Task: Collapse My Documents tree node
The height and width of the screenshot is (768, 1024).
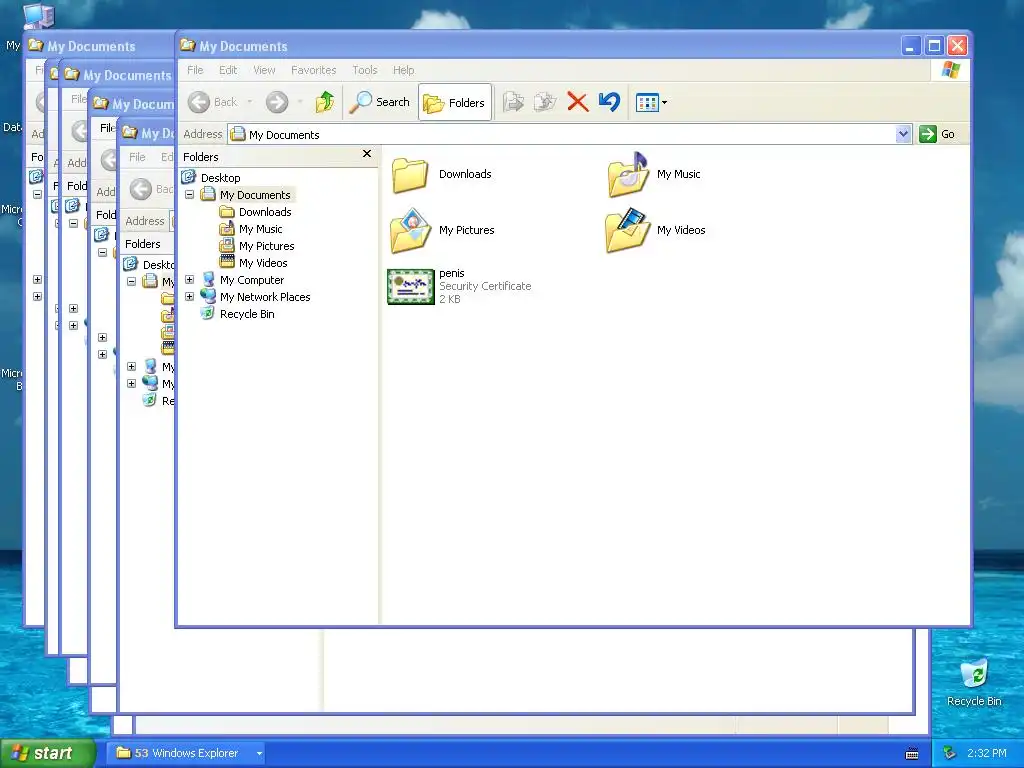Action: [189, 195]
